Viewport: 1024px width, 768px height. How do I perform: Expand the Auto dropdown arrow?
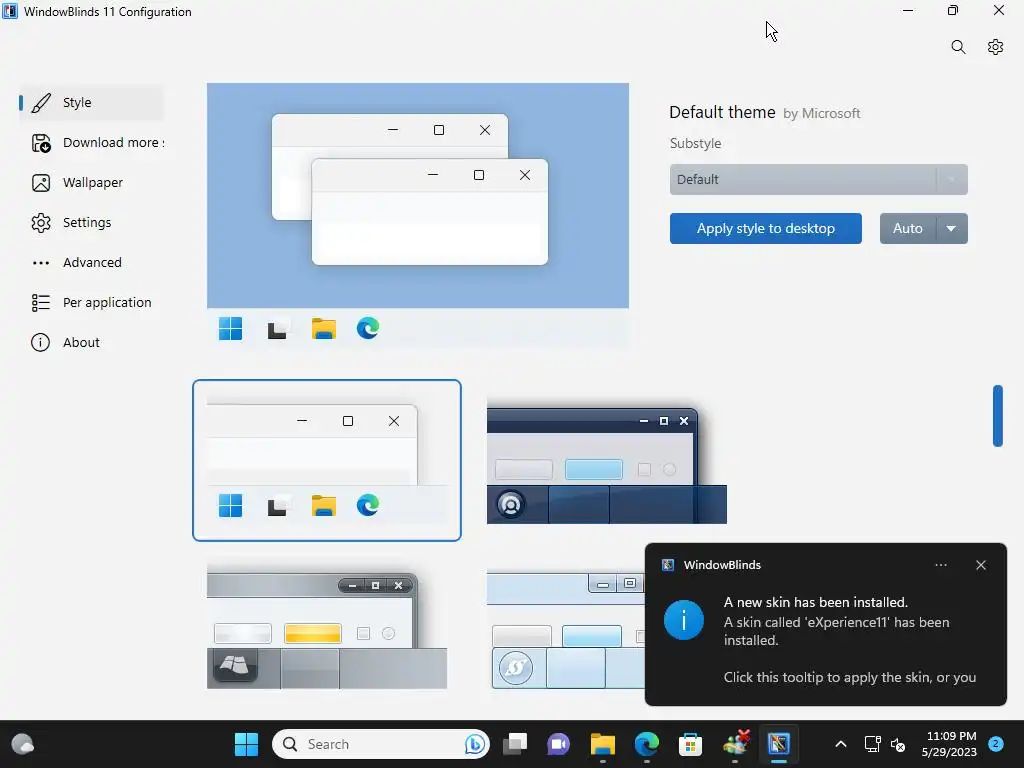point(952,229)
